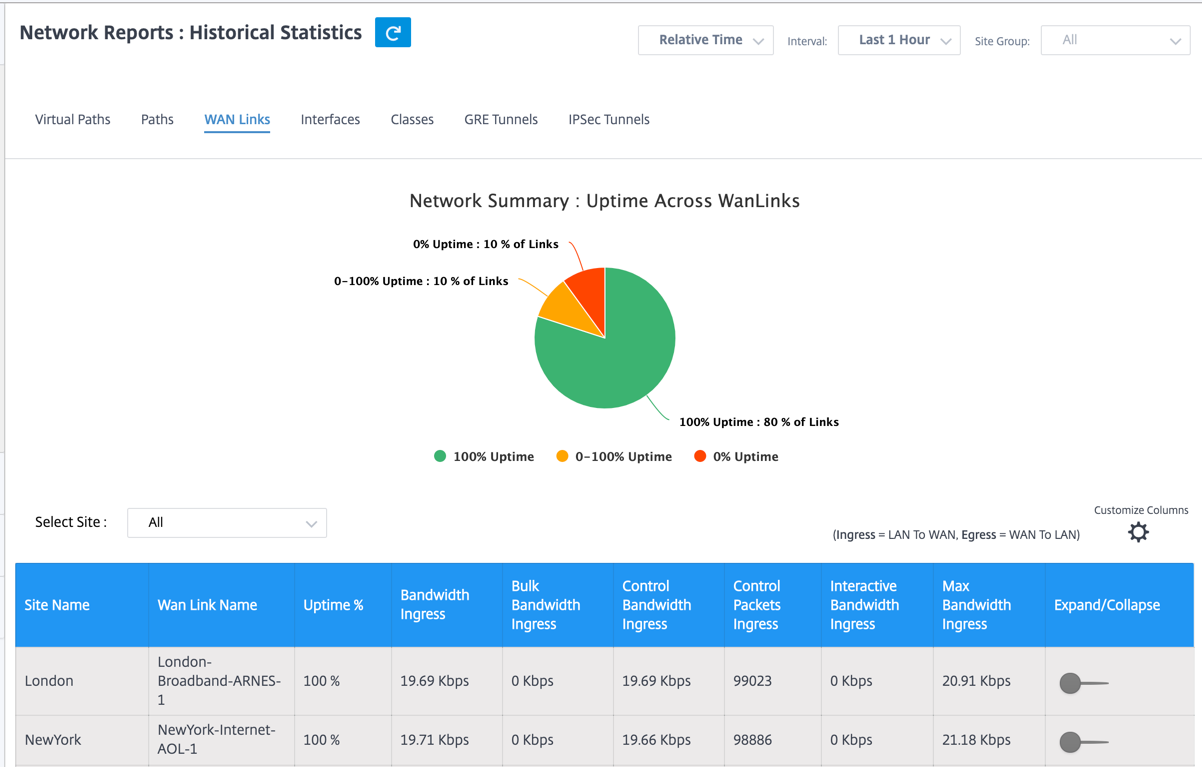Viewport: 1202px width, 767px height.
Task: Open the Interfaces tab
Action: (x=330, y=120)
